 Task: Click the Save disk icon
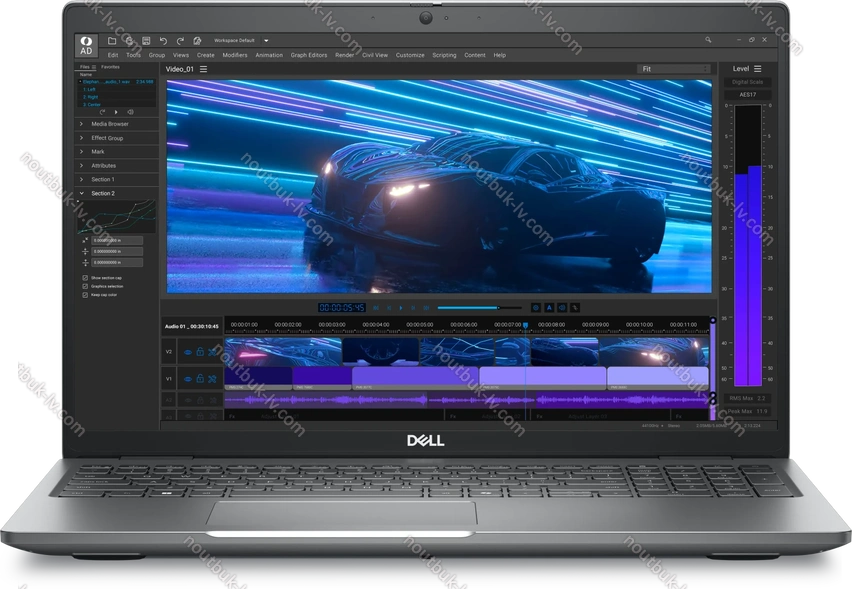pyautogui.click(x=146, y=40)
